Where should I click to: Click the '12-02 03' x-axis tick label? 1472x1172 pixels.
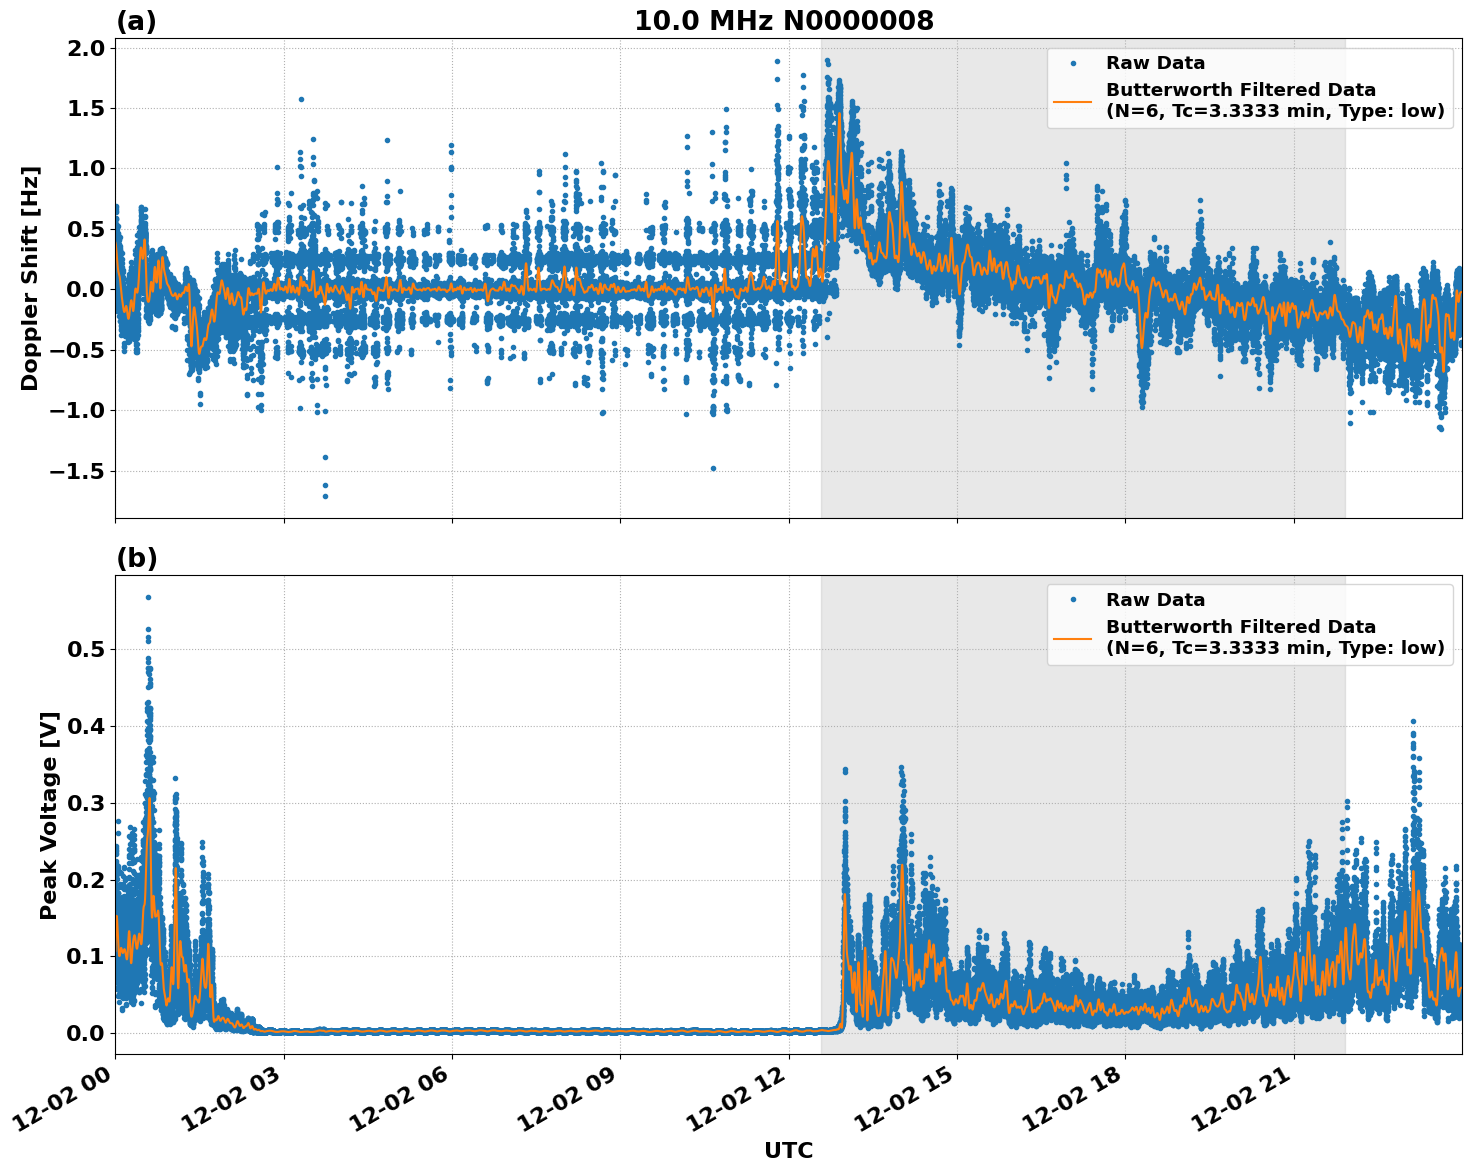click(x=230, y=1098)
